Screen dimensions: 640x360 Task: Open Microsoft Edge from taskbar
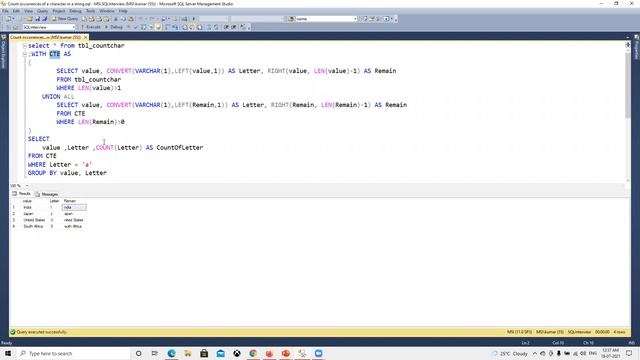(x=171, y=353)
